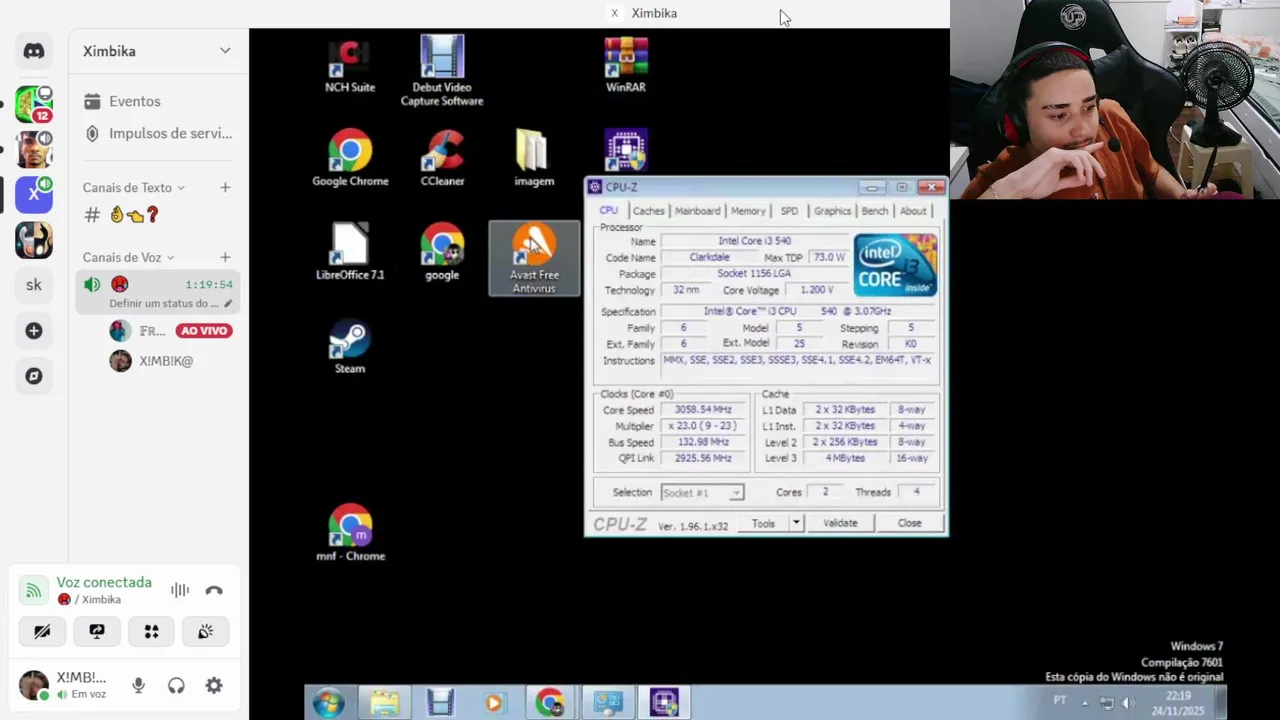
Task: Turn on the camera in voice panel
Action: tap(42, 632)
